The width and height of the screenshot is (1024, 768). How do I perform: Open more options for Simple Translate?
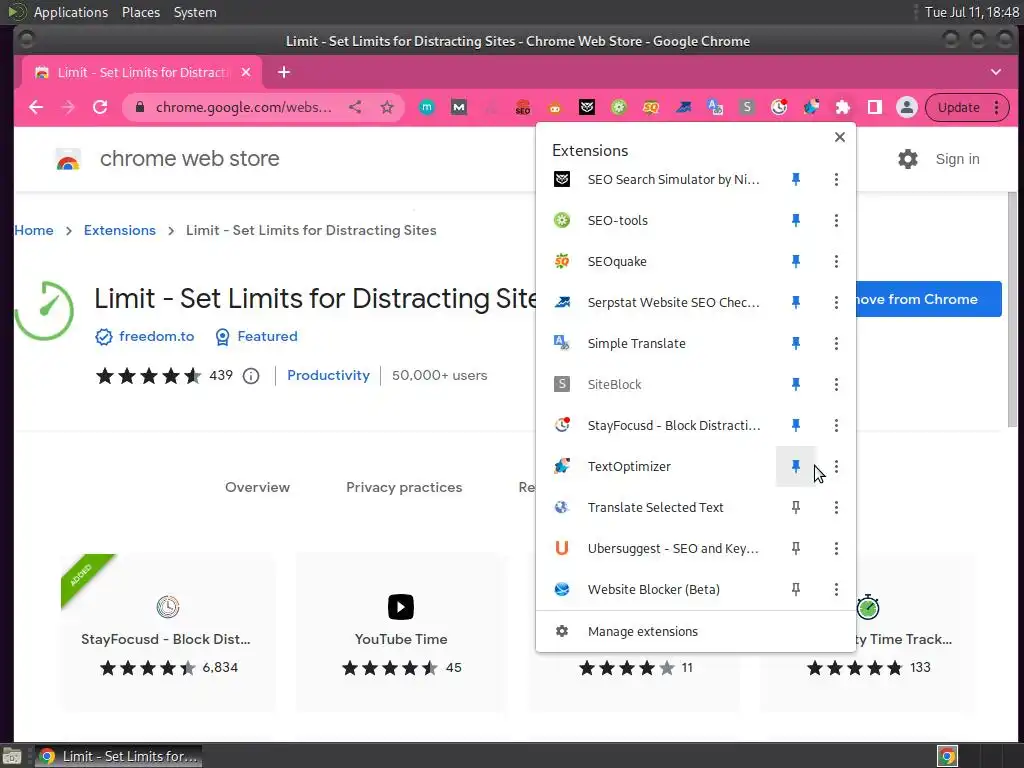pos(836,344)
